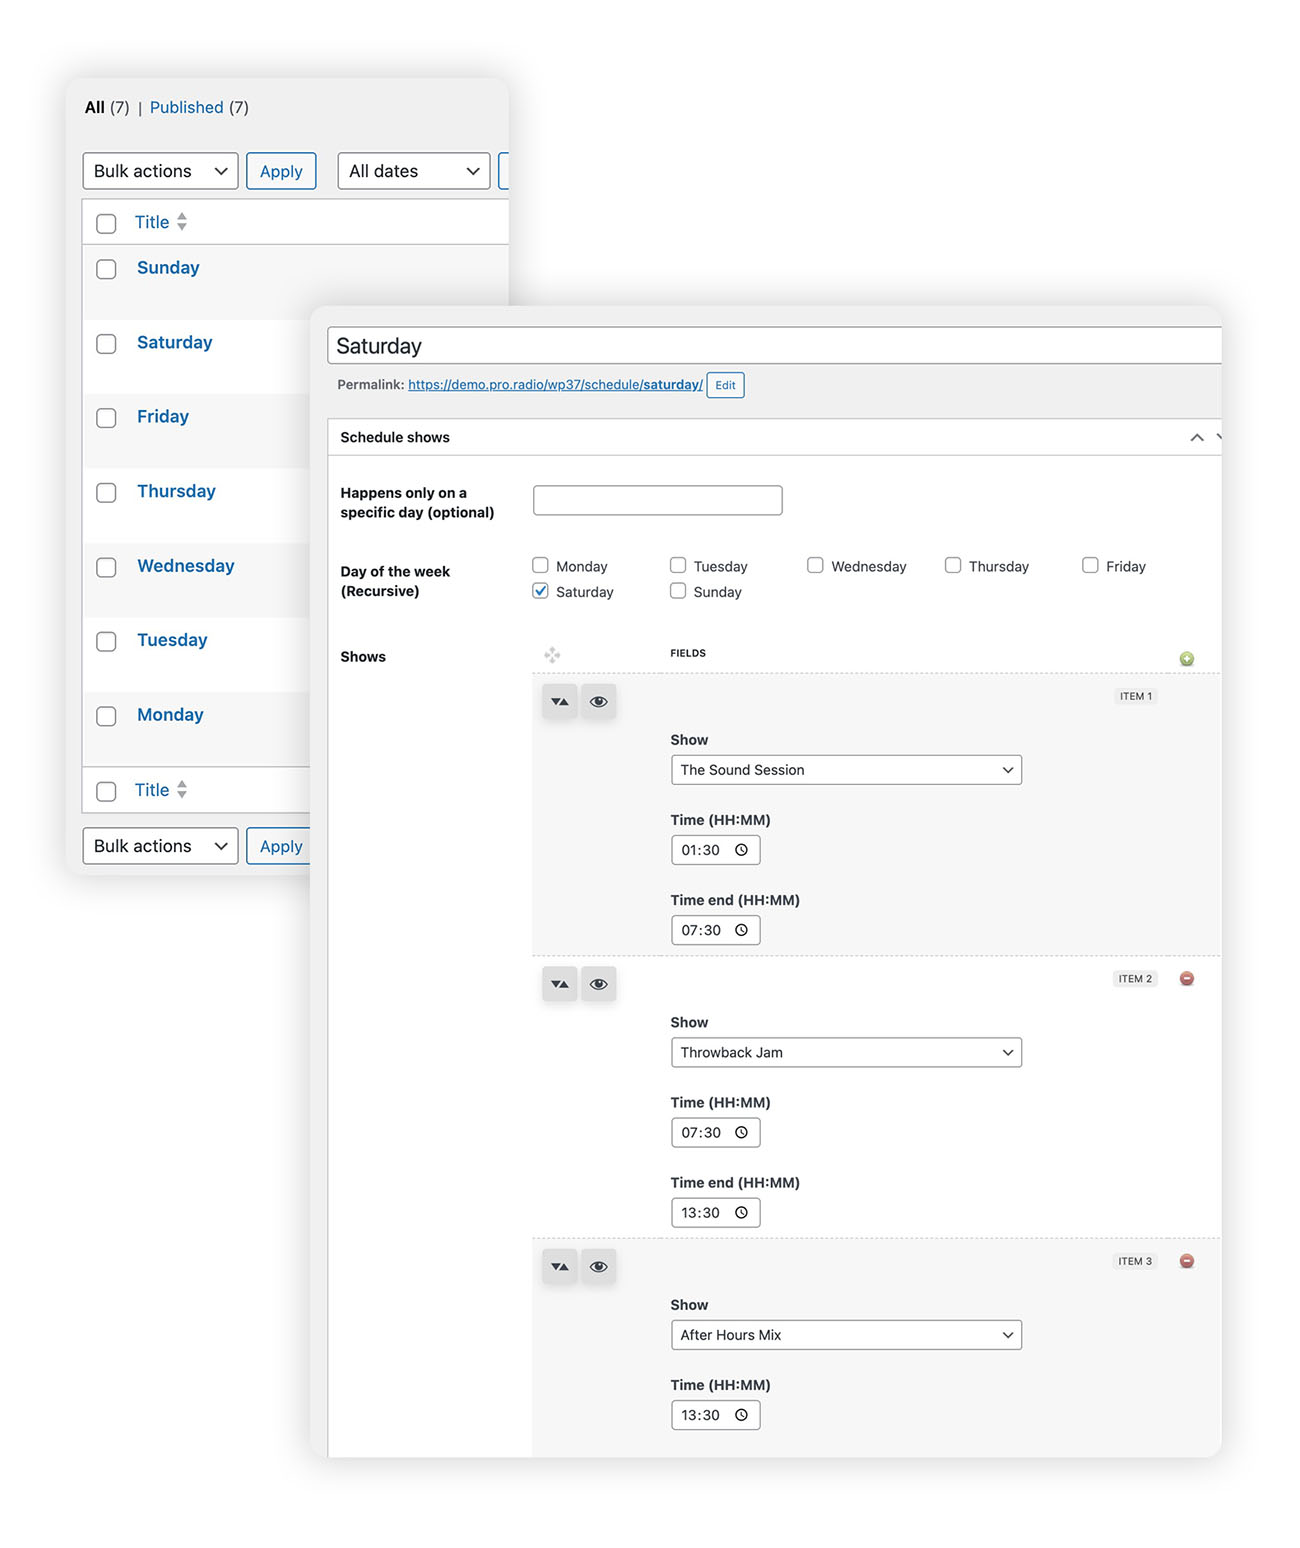The width and height of the screenshot is (1300, 1548).
Task: Collapse the Schedule shows panel
Action: point(1196,438)
